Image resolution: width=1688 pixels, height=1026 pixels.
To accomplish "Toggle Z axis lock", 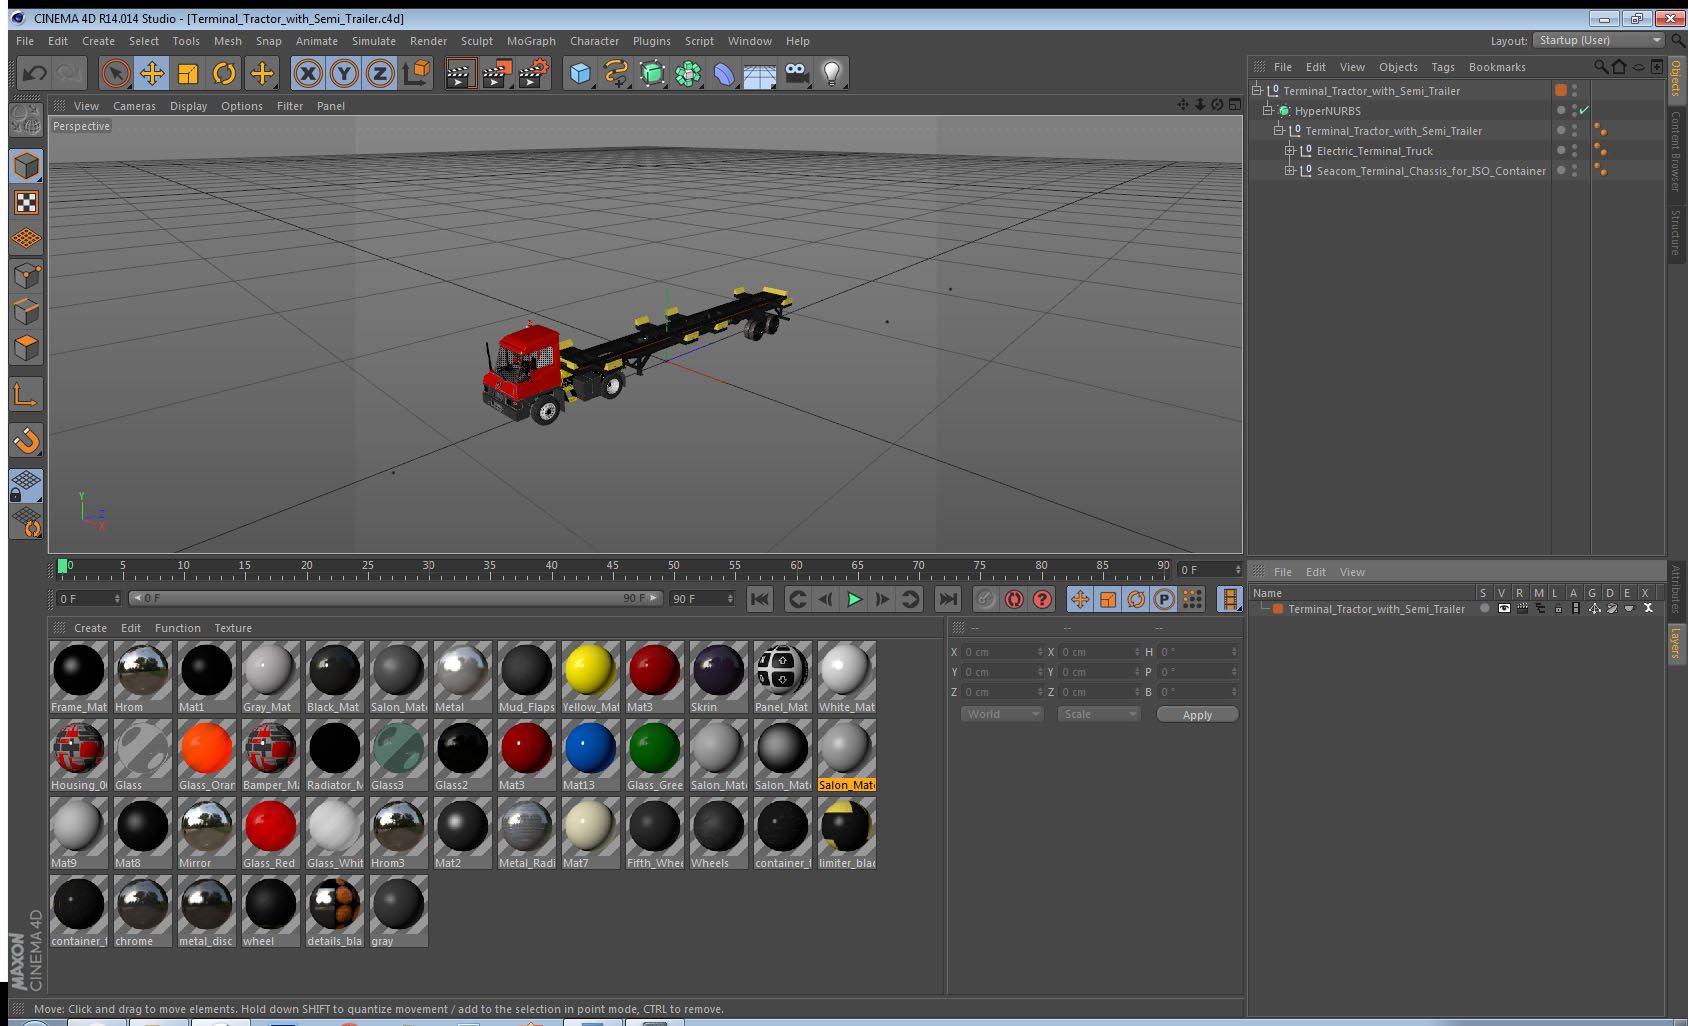I will pos(380,73).
